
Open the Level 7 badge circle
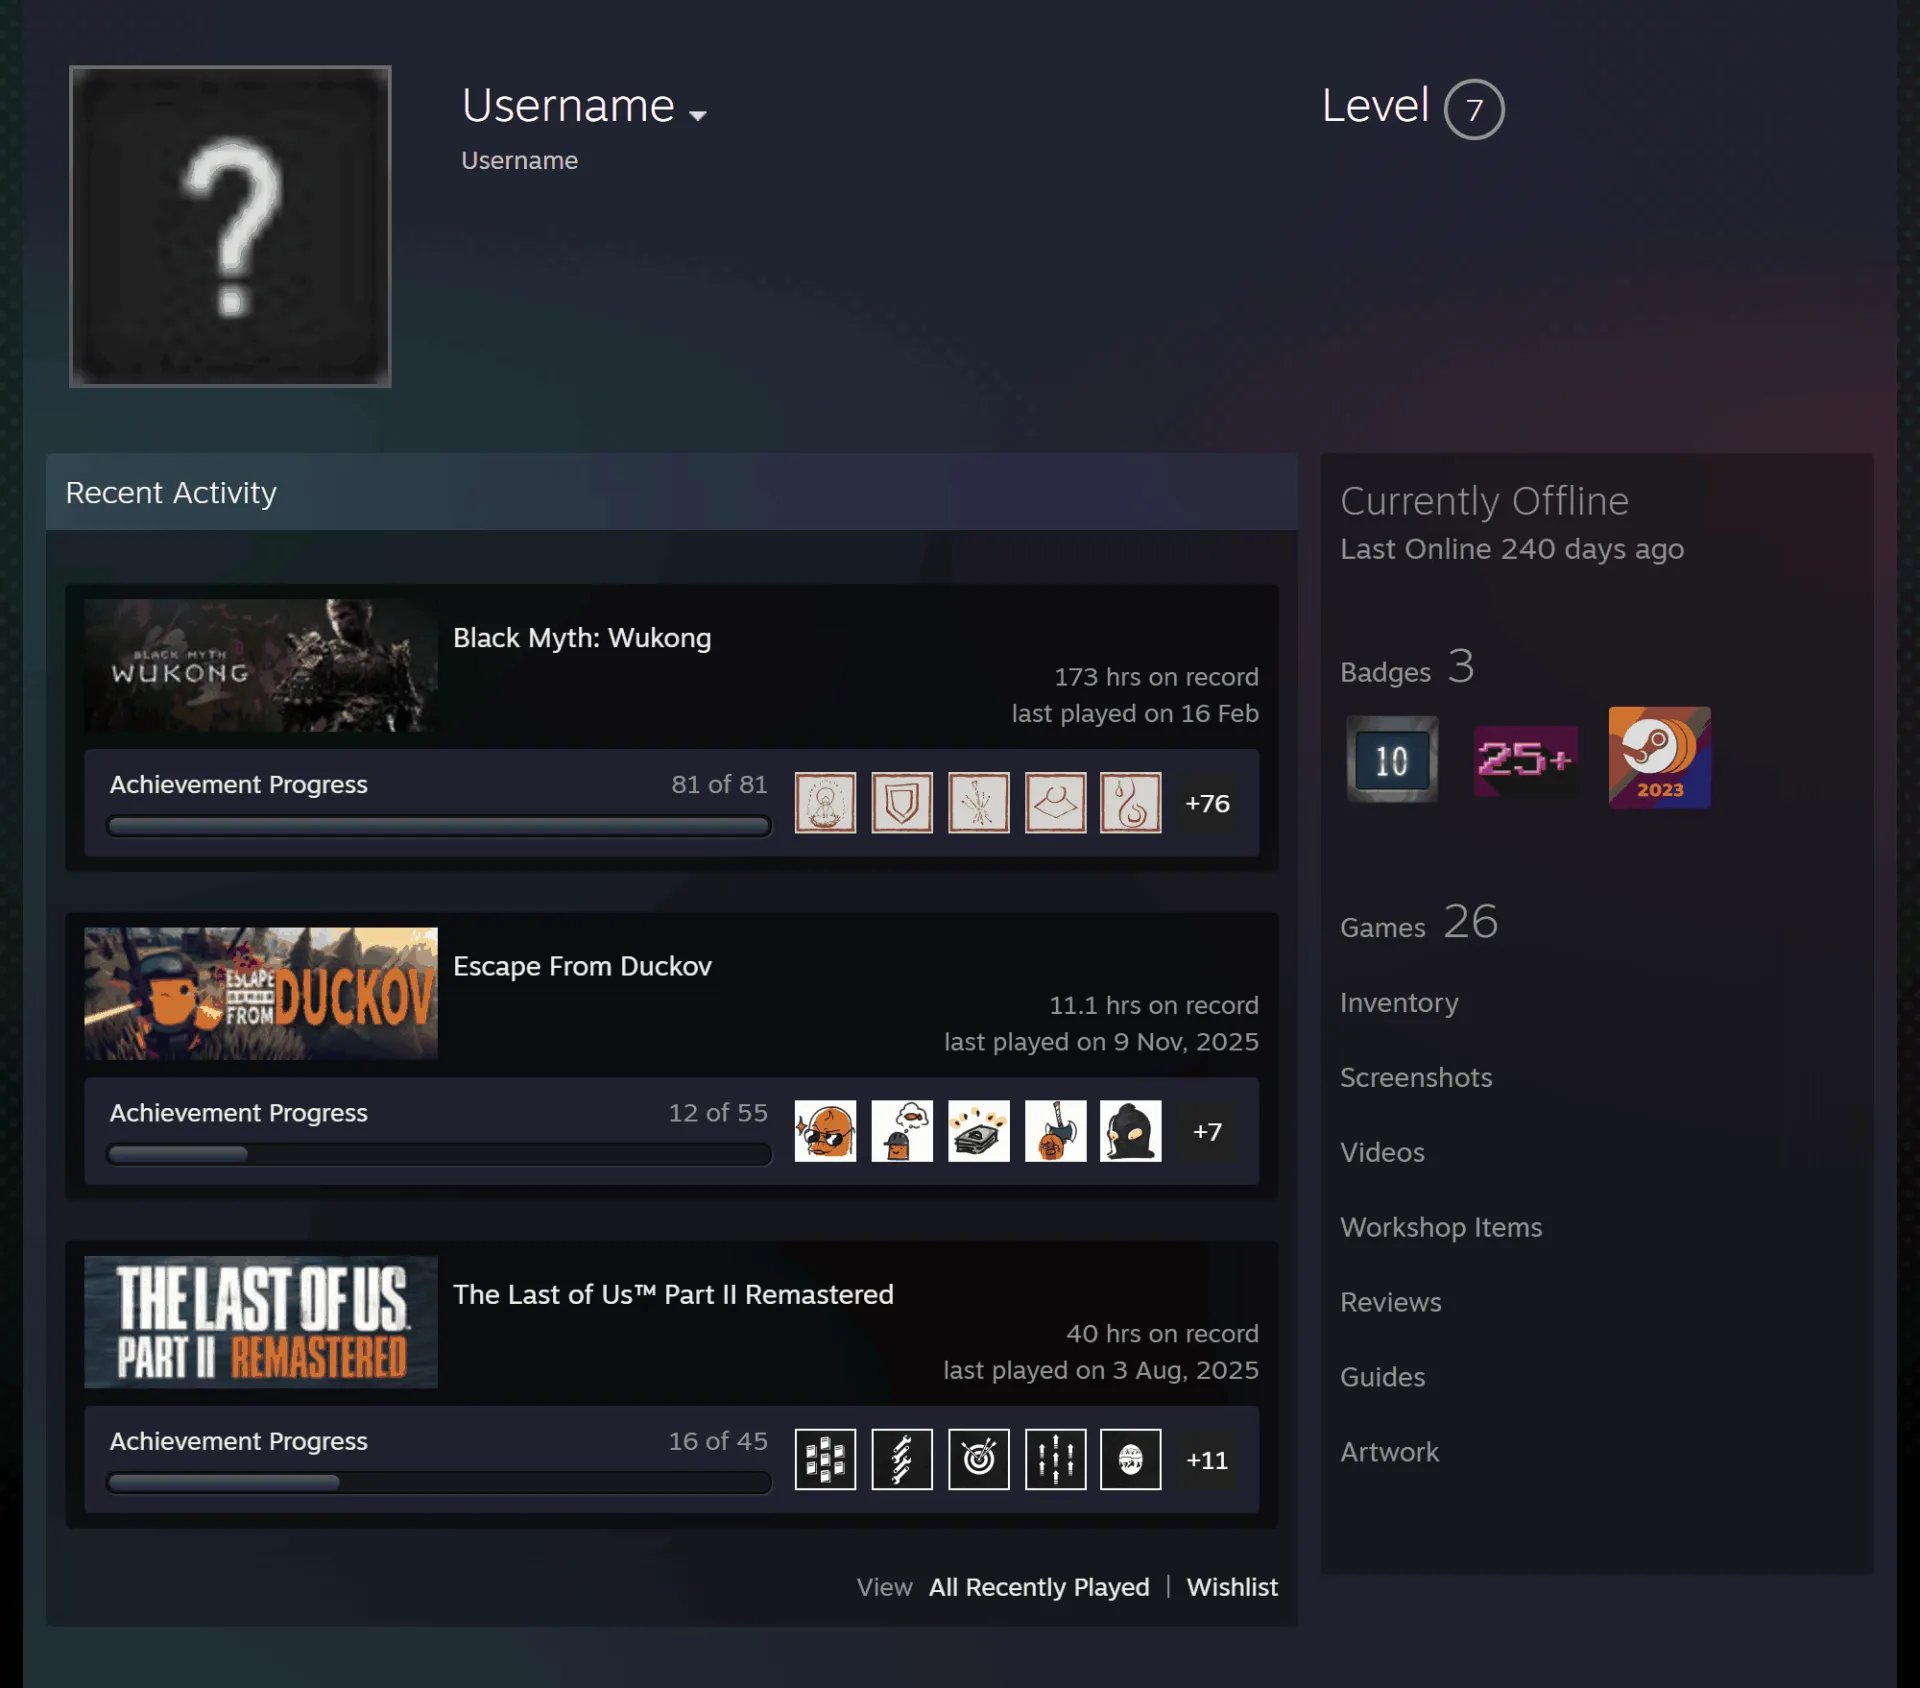click(x=1473, y=109)
